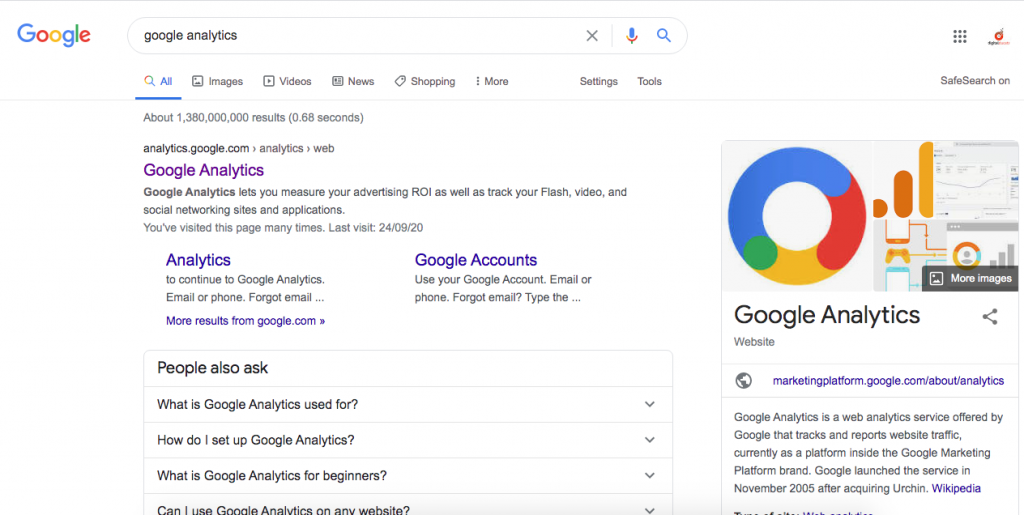1024x515 pixels.
Task: Go to the News tab
Action: tap(353, 82)
